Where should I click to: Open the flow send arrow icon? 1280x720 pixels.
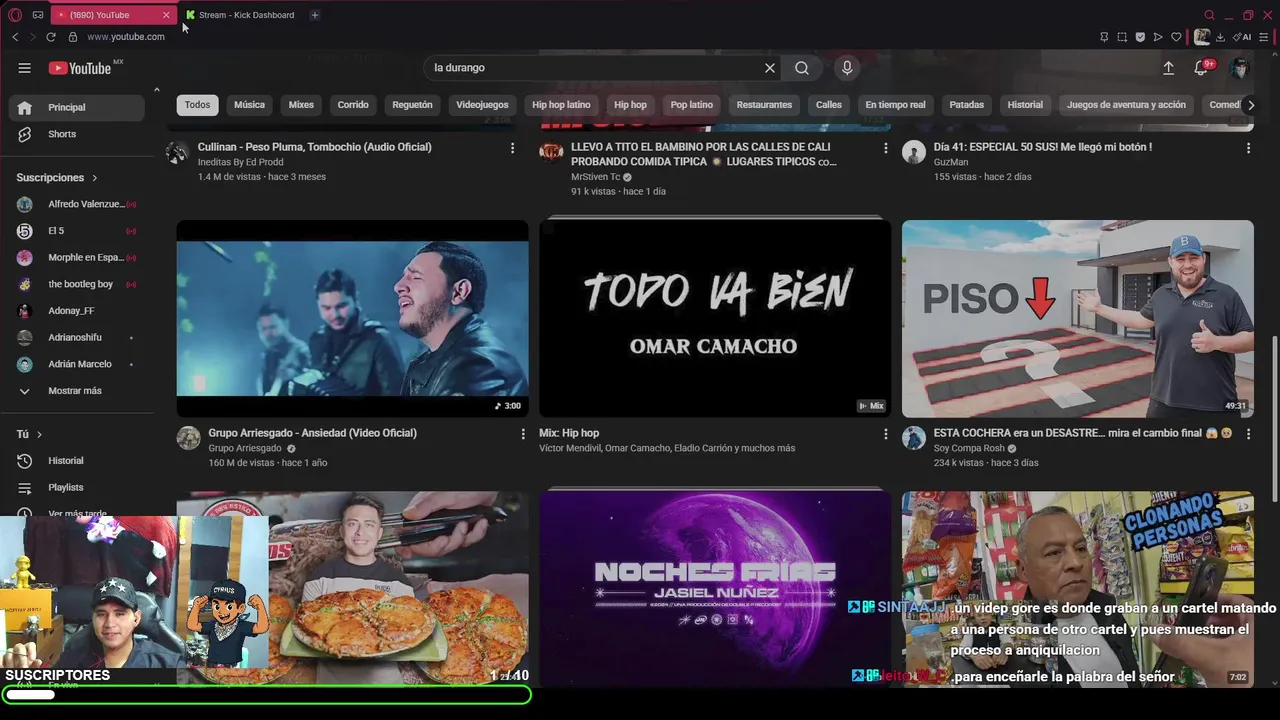(1158, 37)
